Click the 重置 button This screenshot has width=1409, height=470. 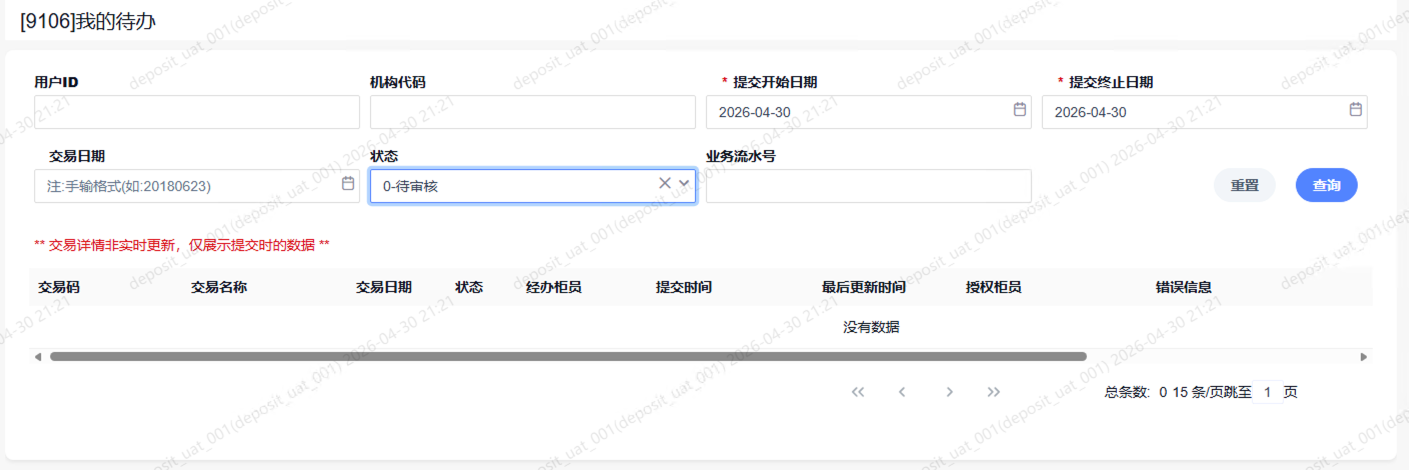pyautogui.click(x=1245, y=185)
